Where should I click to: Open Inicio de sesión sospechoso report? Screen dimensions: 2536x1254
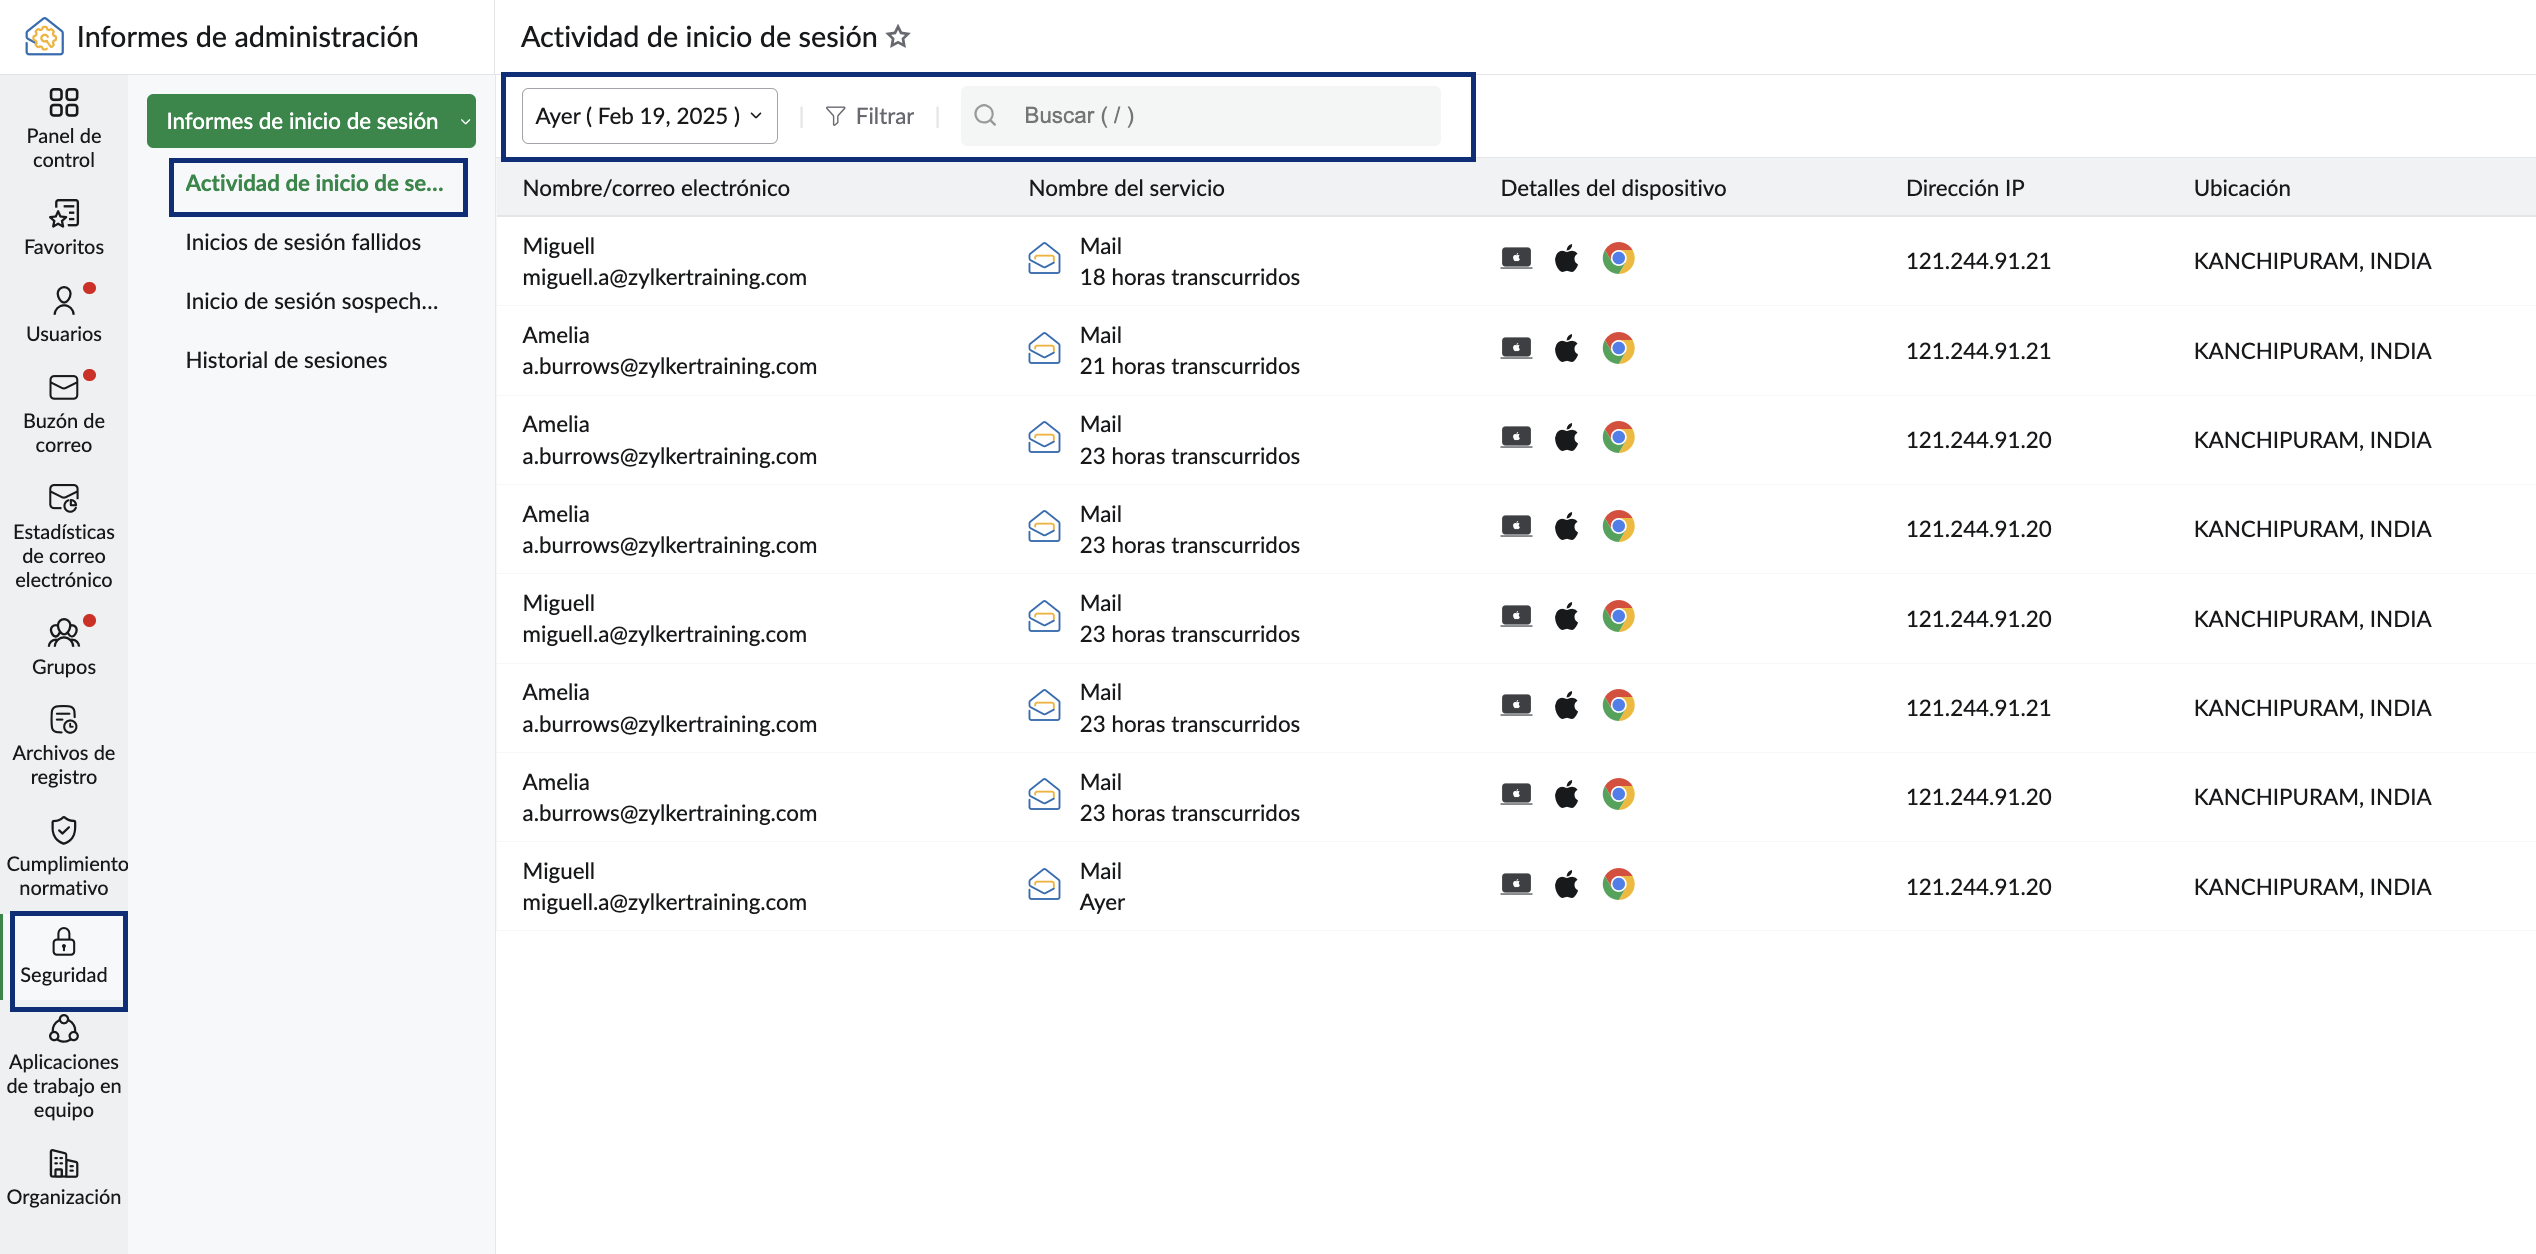tap(312, 301)
